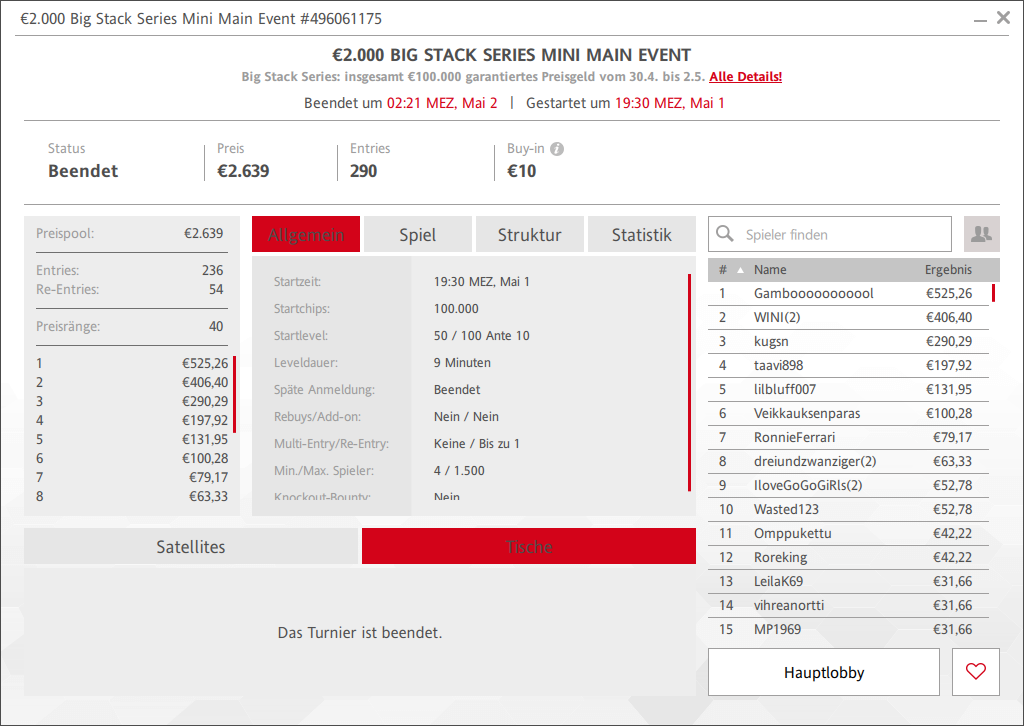Select player Roreking row
The height and width of the screenshot is (726, 1024).
click(x=848, y=558)
